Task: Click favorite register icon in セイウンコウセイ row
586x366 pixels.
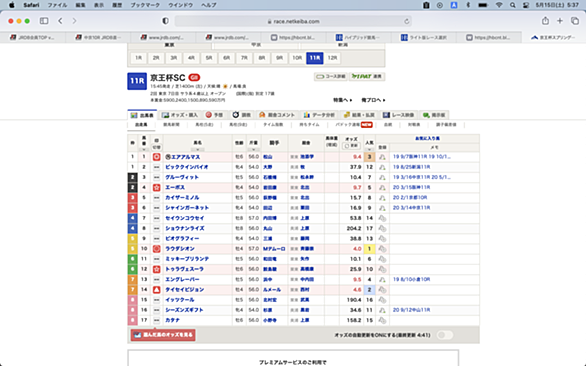Action: [x=382, y=218]
